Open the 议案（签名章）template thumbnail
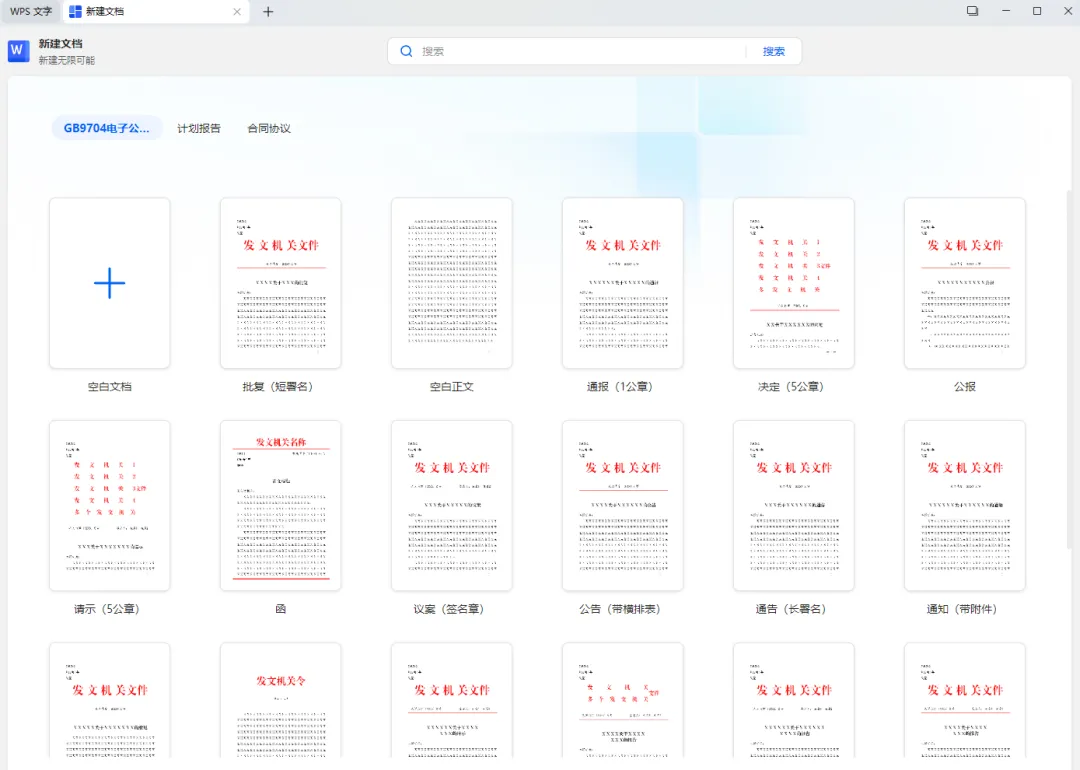The width and height of the screenshot is (1080, 770). [452, 506]
